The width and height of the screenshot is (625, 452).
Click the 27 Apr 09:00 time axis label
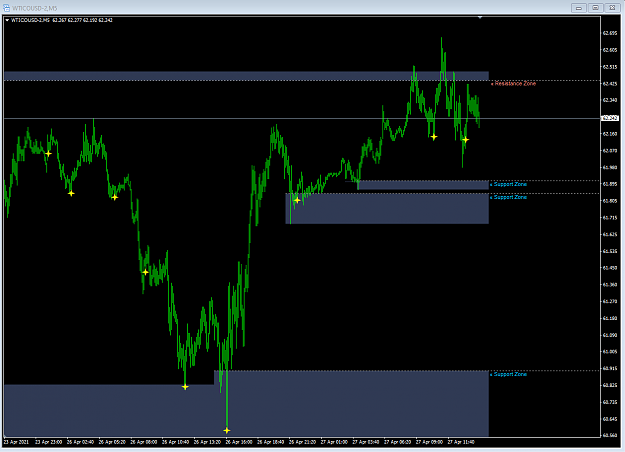click(429, 442)
